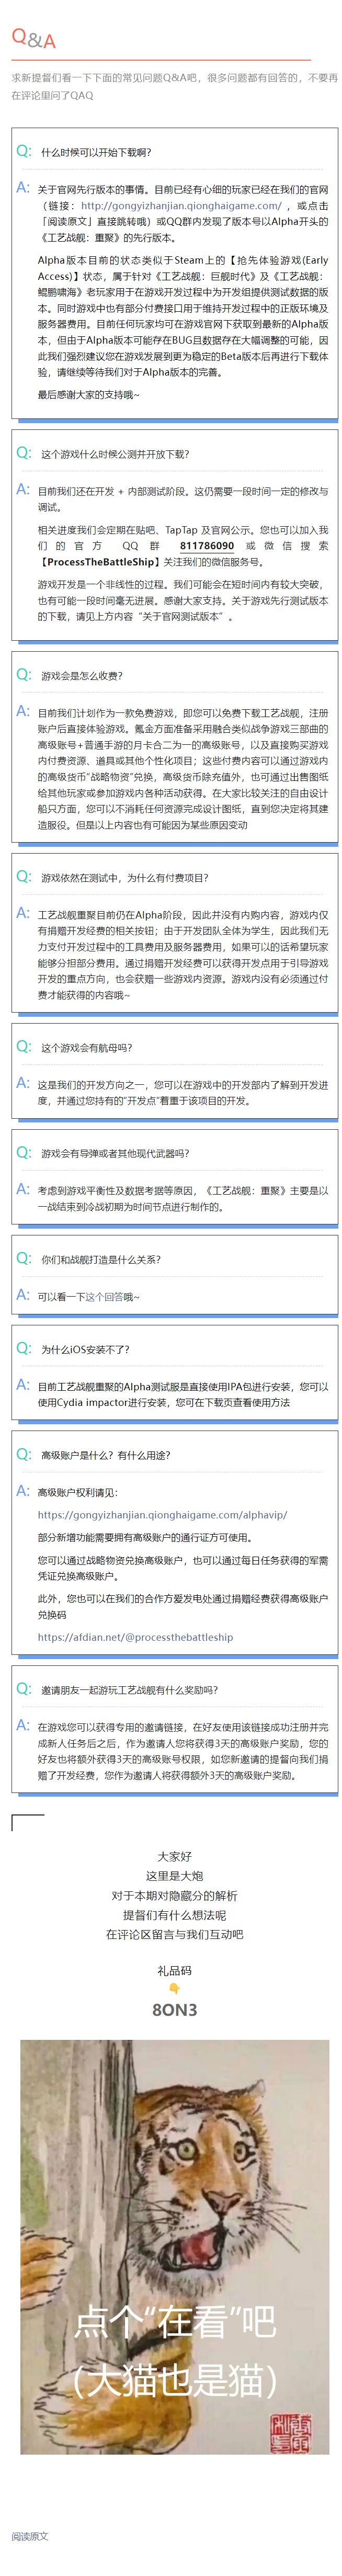Click the red Q&A heading
342x2576 pixels.
click(x=33, y=39)
